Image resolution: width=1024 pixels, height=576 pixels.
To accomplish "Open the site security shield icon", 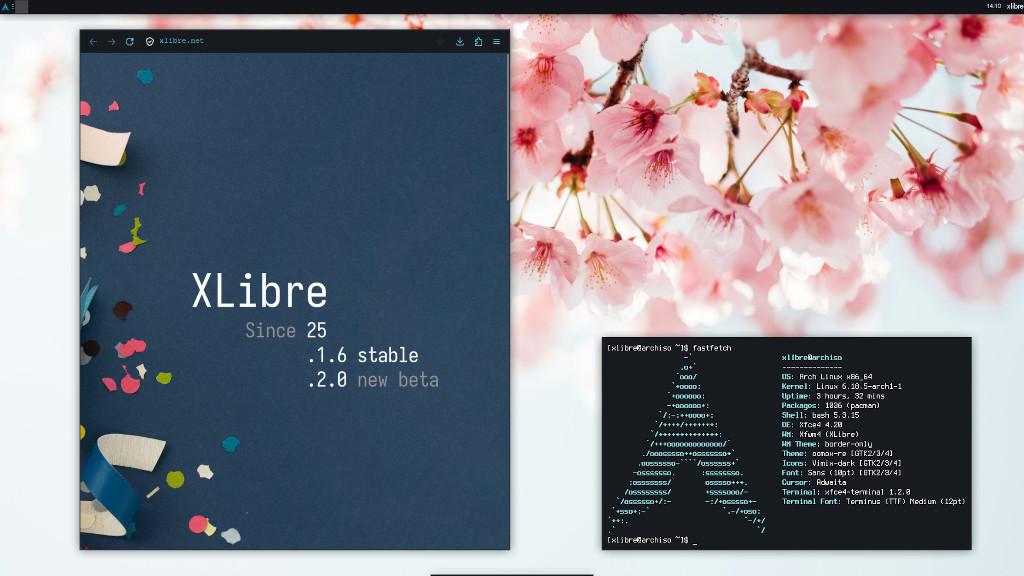I will coord(150,41).
